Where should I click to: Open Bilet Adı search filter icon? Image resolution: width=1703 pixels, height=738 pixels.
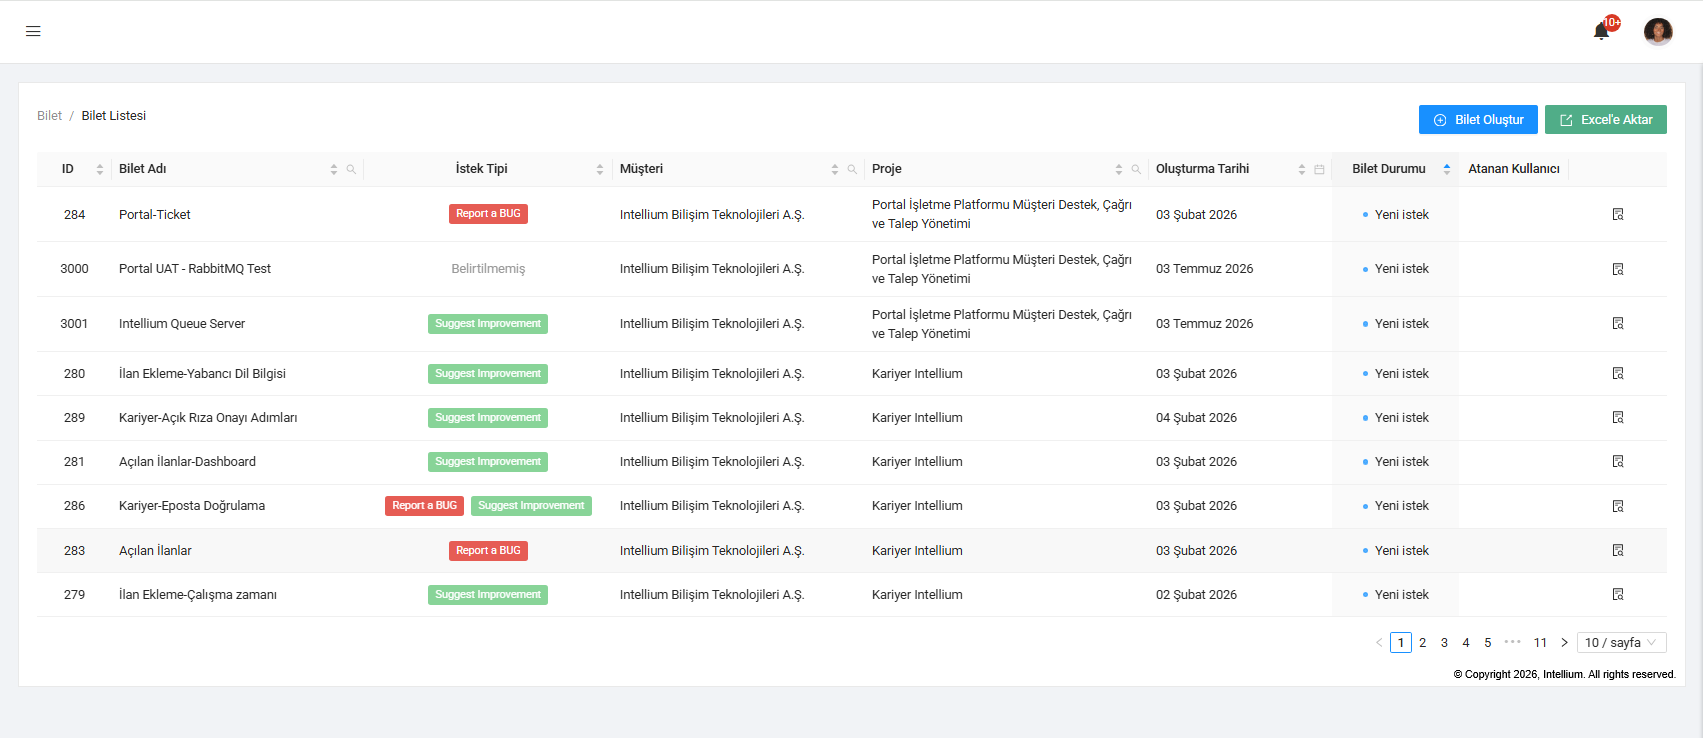coord(351,169)
